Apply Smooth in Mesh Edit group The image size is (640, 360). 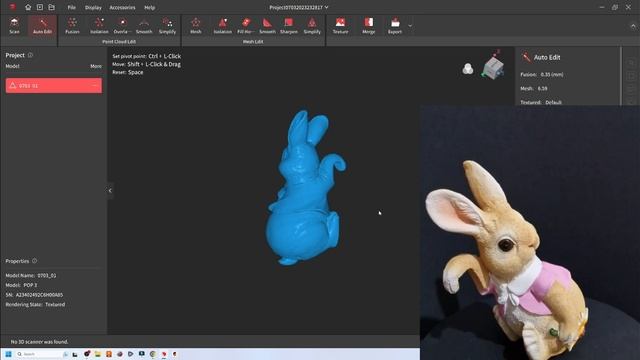pos(267,26)
